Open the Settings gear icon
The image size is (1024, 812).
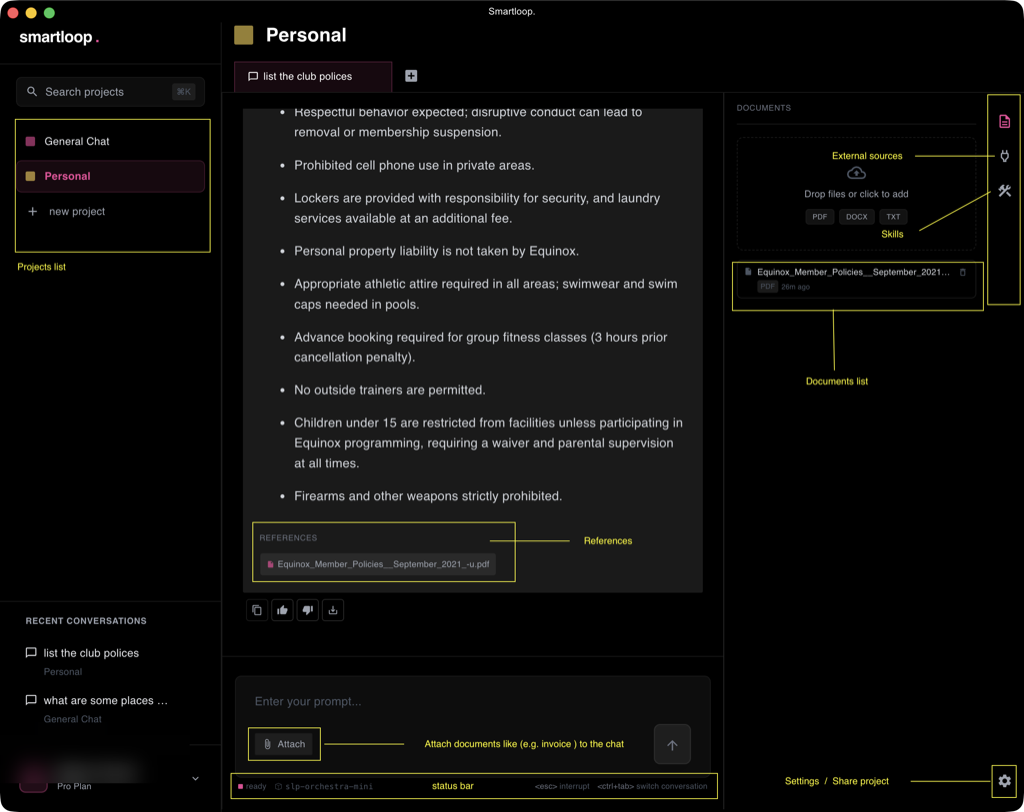1004,781
